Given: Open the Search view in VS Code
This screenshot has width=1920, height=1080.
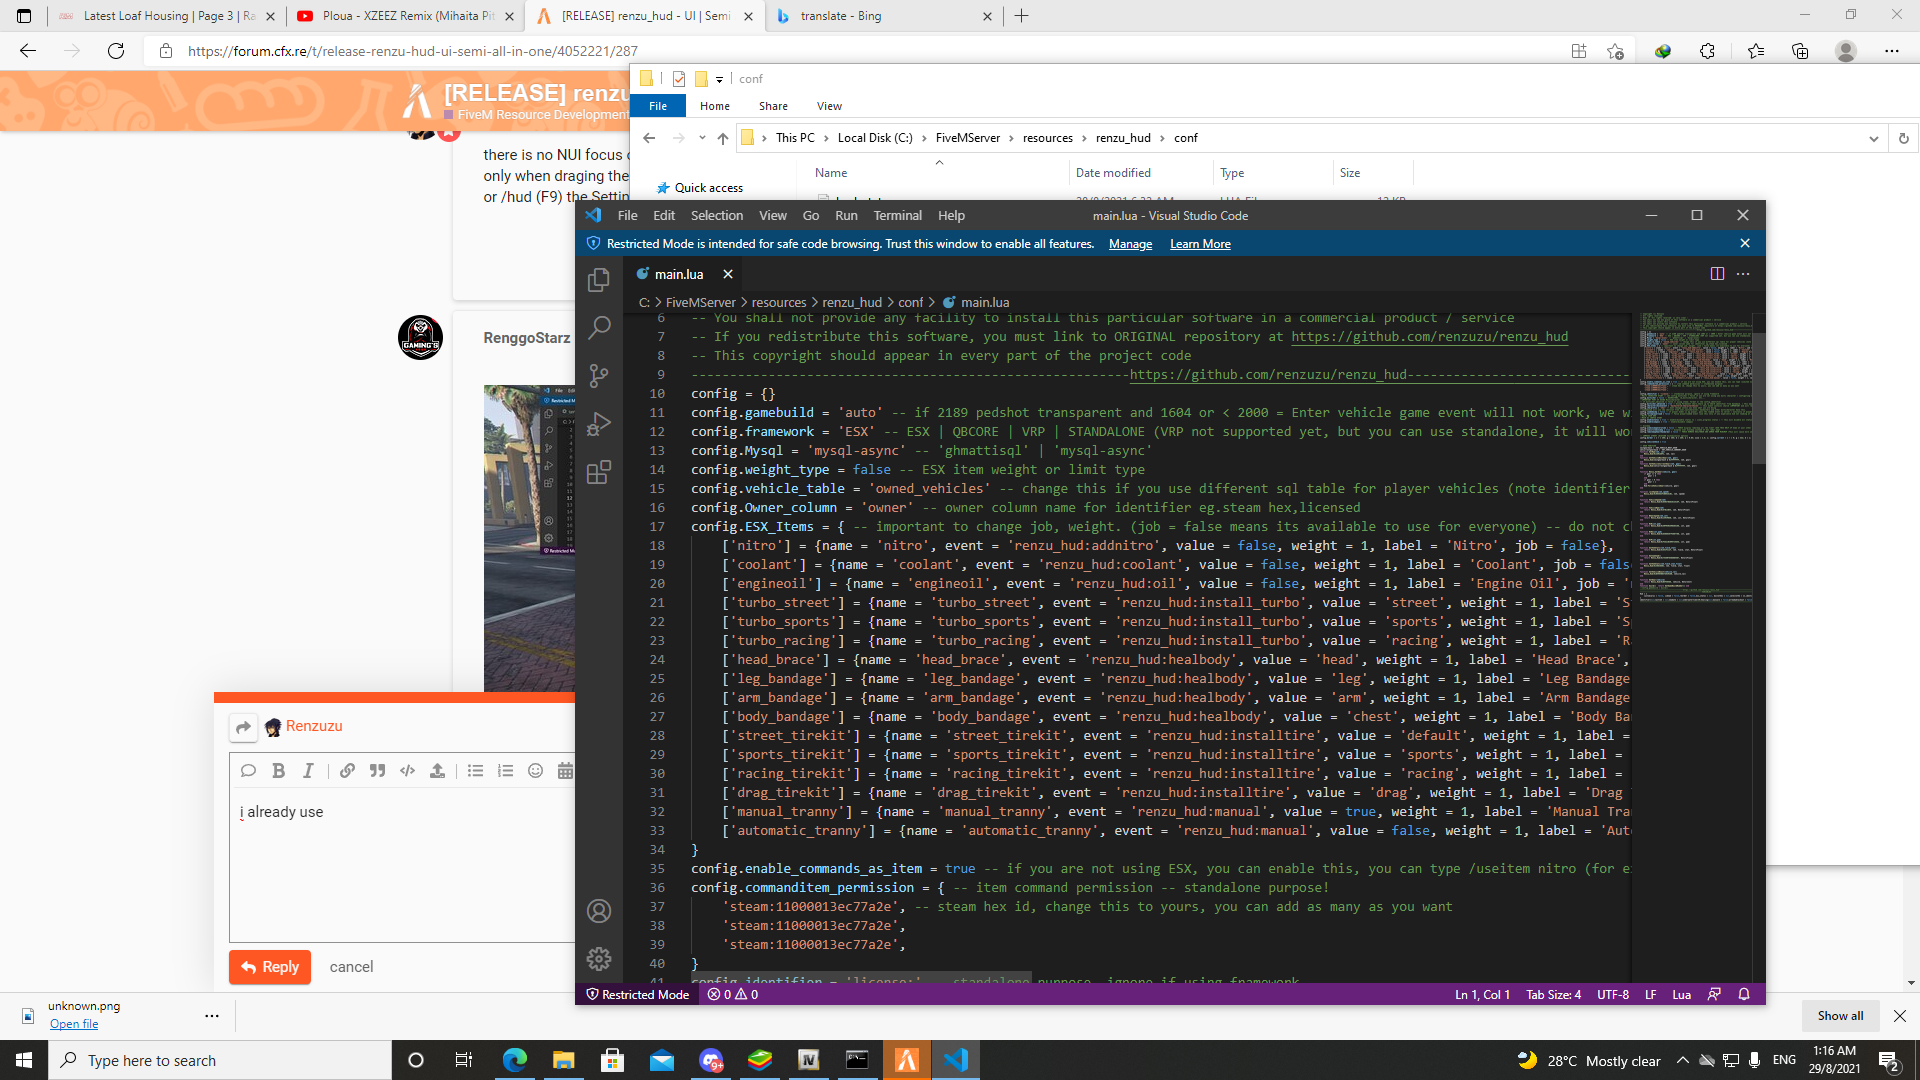Looking at the screenshot, I should 599,327.
